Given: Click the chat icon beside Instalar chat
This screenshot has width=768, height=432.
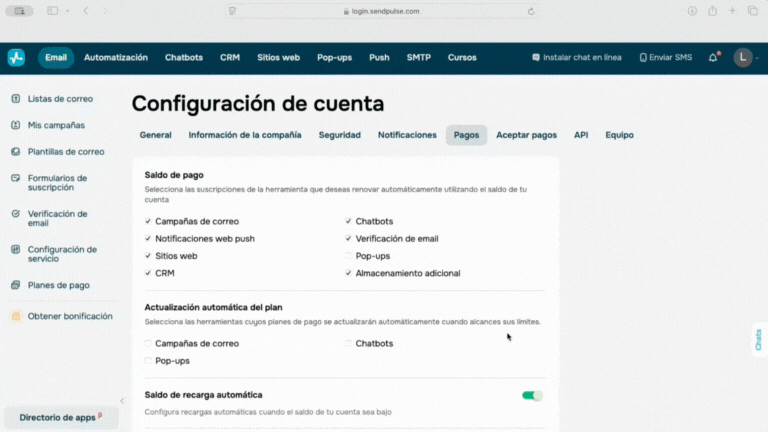Looking at the screenshot, I should coord(536,58).
